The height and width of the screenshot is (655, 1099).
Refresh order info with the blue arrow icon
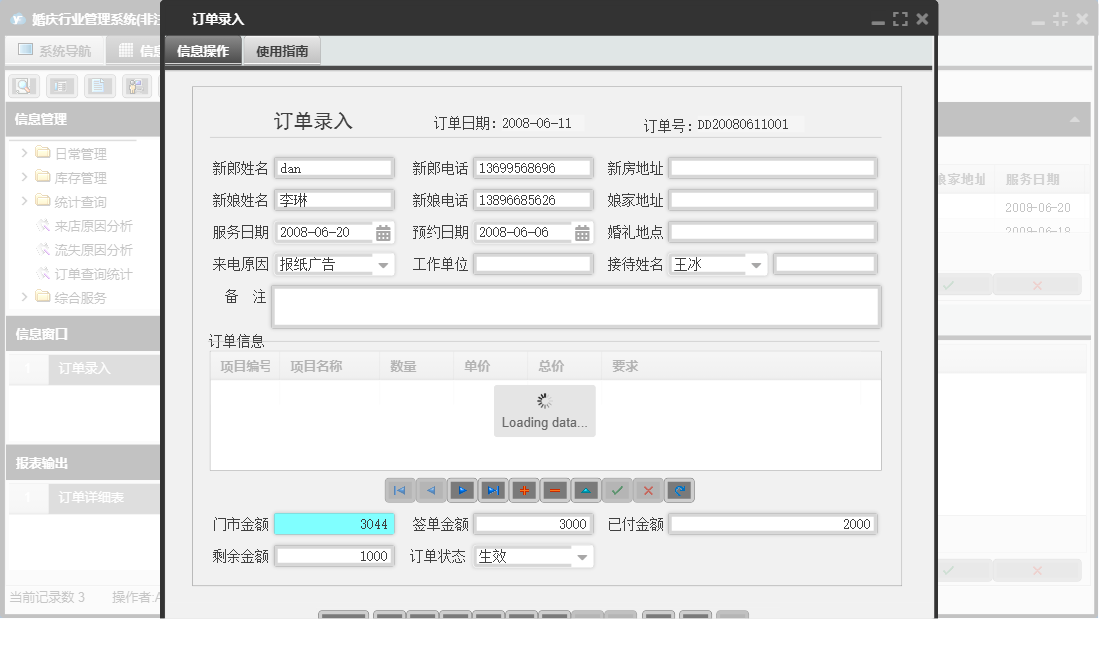point(678,490)
